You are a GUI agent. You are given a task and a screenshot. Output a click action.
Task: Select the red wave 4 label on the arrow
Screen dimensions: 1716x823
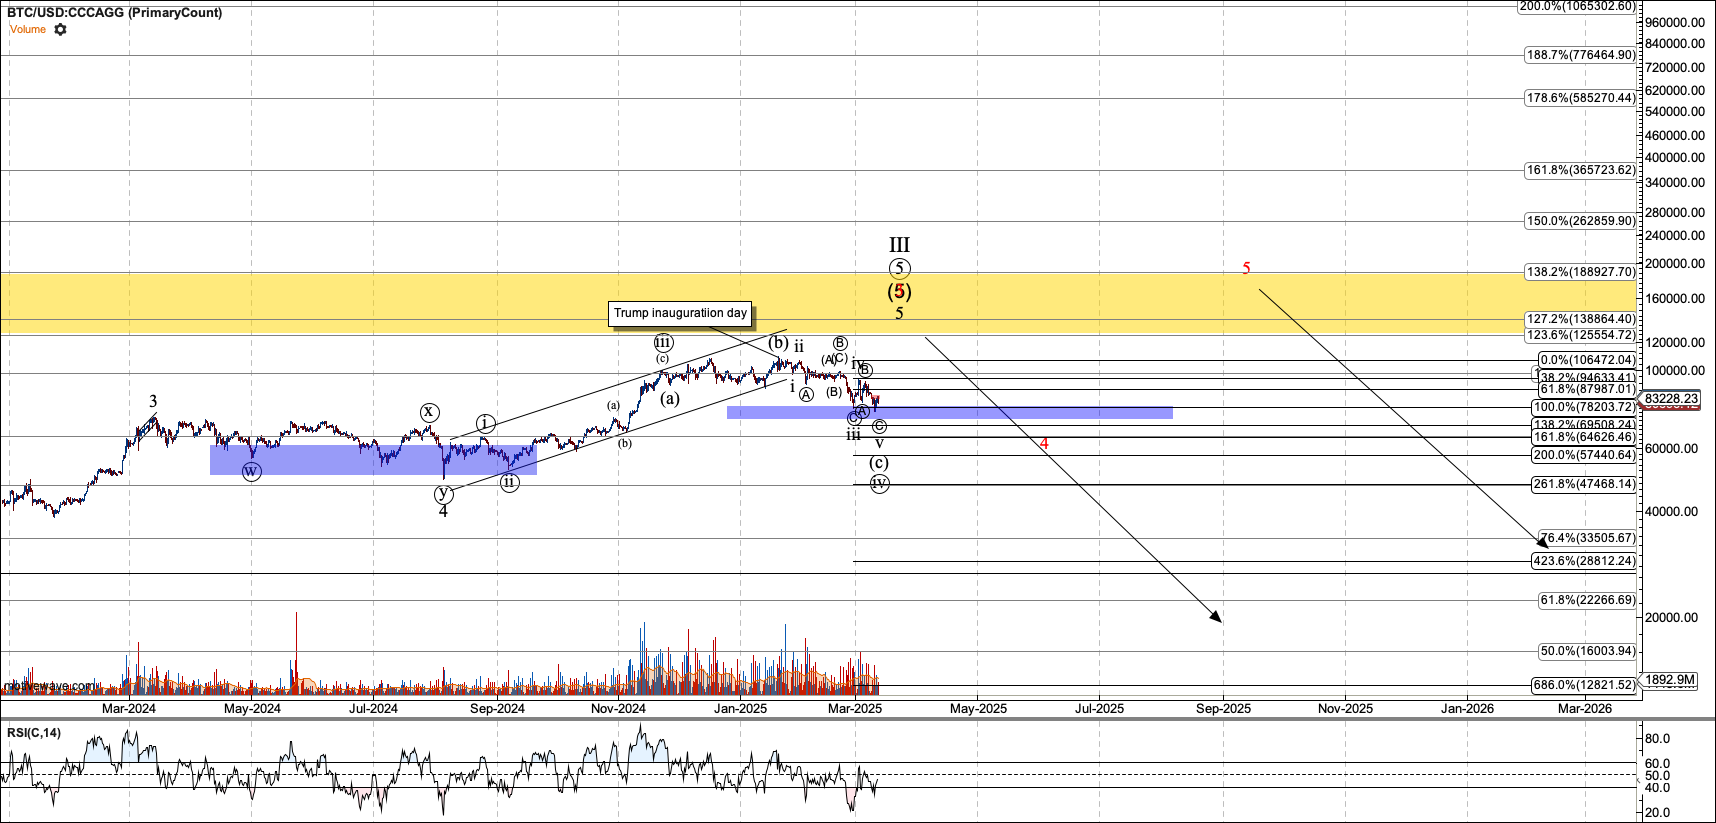click(1044, 443)
